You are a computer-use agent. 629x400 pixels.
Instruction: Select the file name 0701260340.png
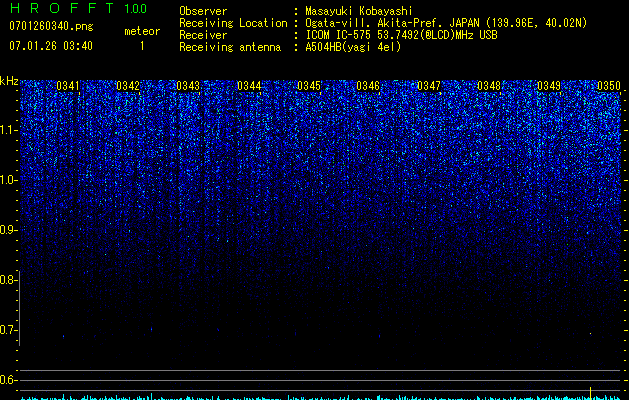click(x=51, y=26)
